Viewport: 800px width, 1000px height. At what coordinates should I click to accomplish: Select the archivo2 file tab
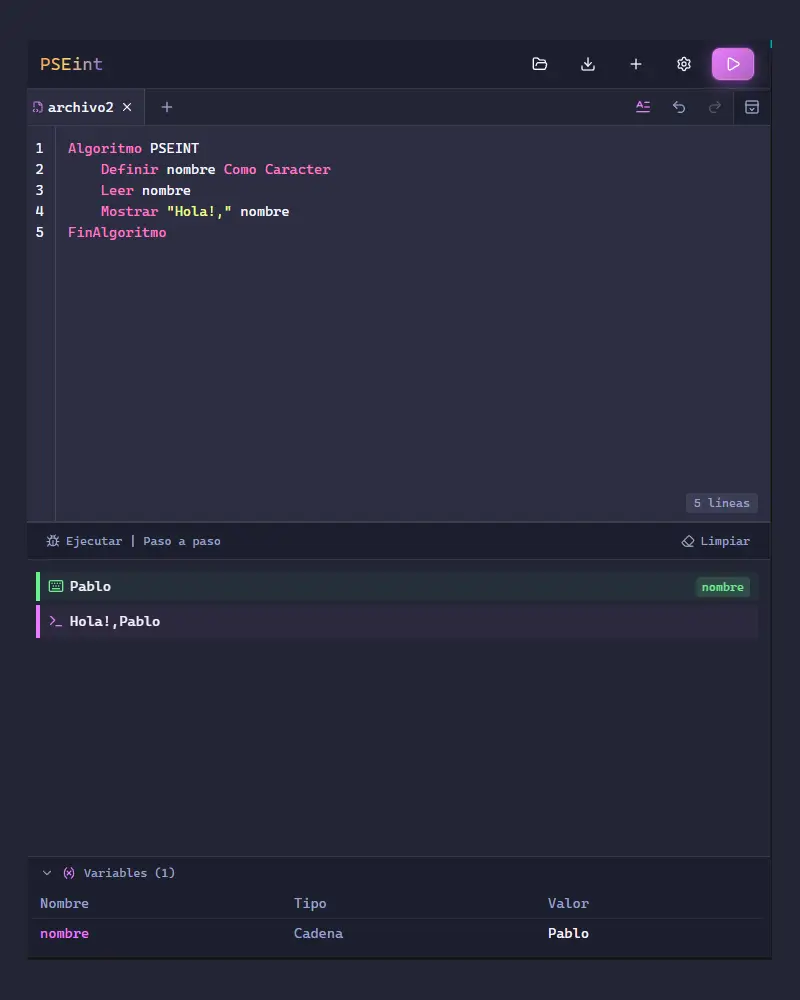pos(81,107)
